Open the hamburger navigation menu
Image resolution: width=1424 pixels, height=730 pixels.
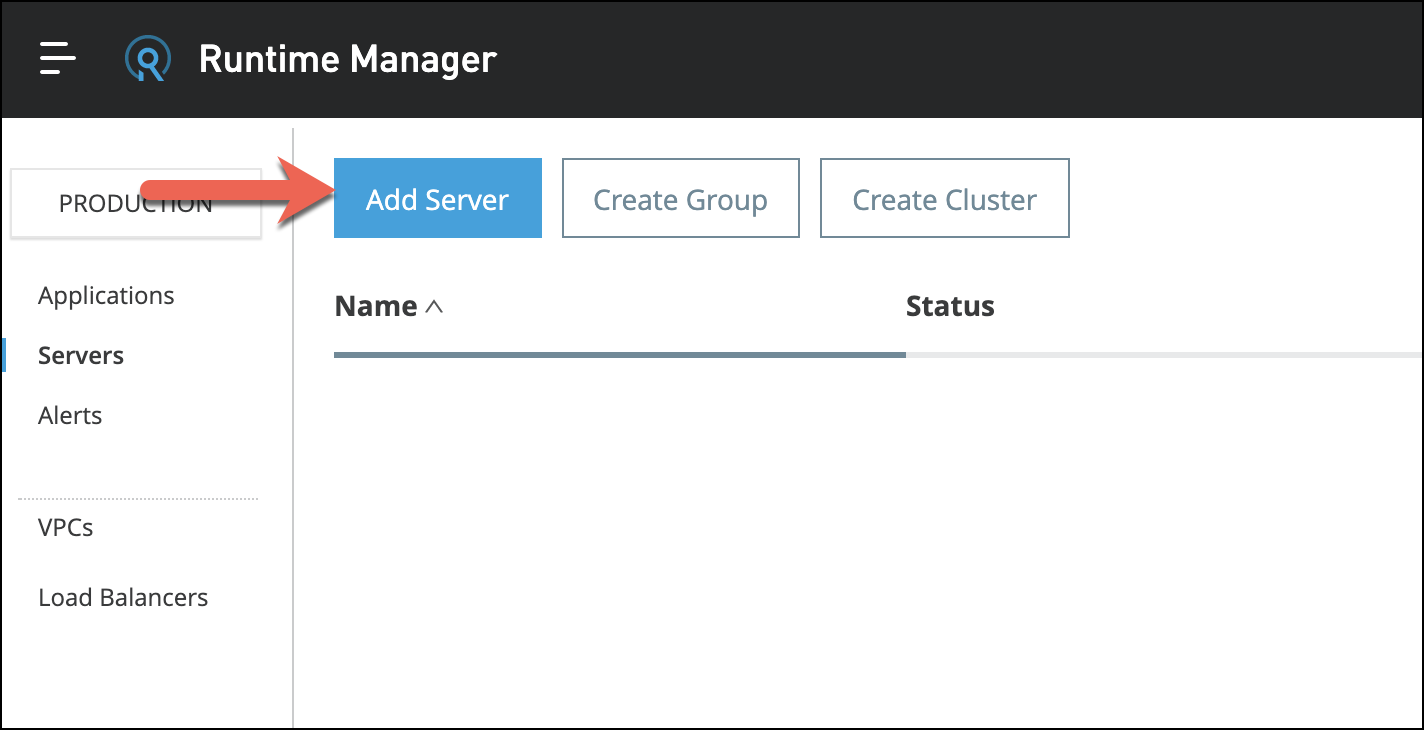click(58, 59)
